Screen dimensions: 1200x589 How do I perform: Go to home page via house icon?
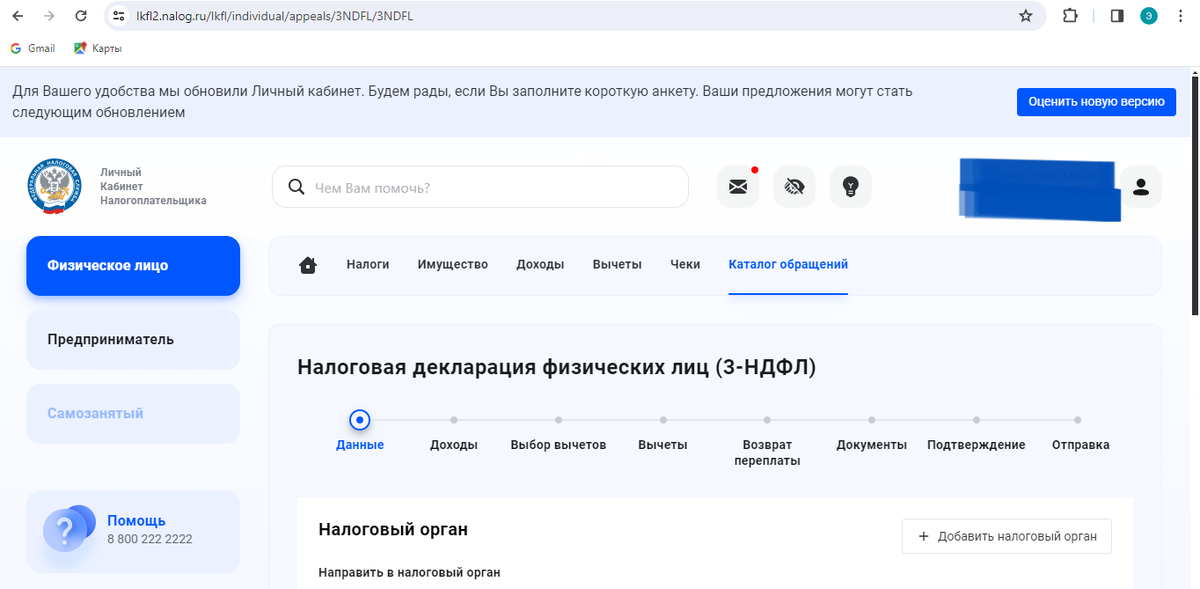(x=308, y=265)
